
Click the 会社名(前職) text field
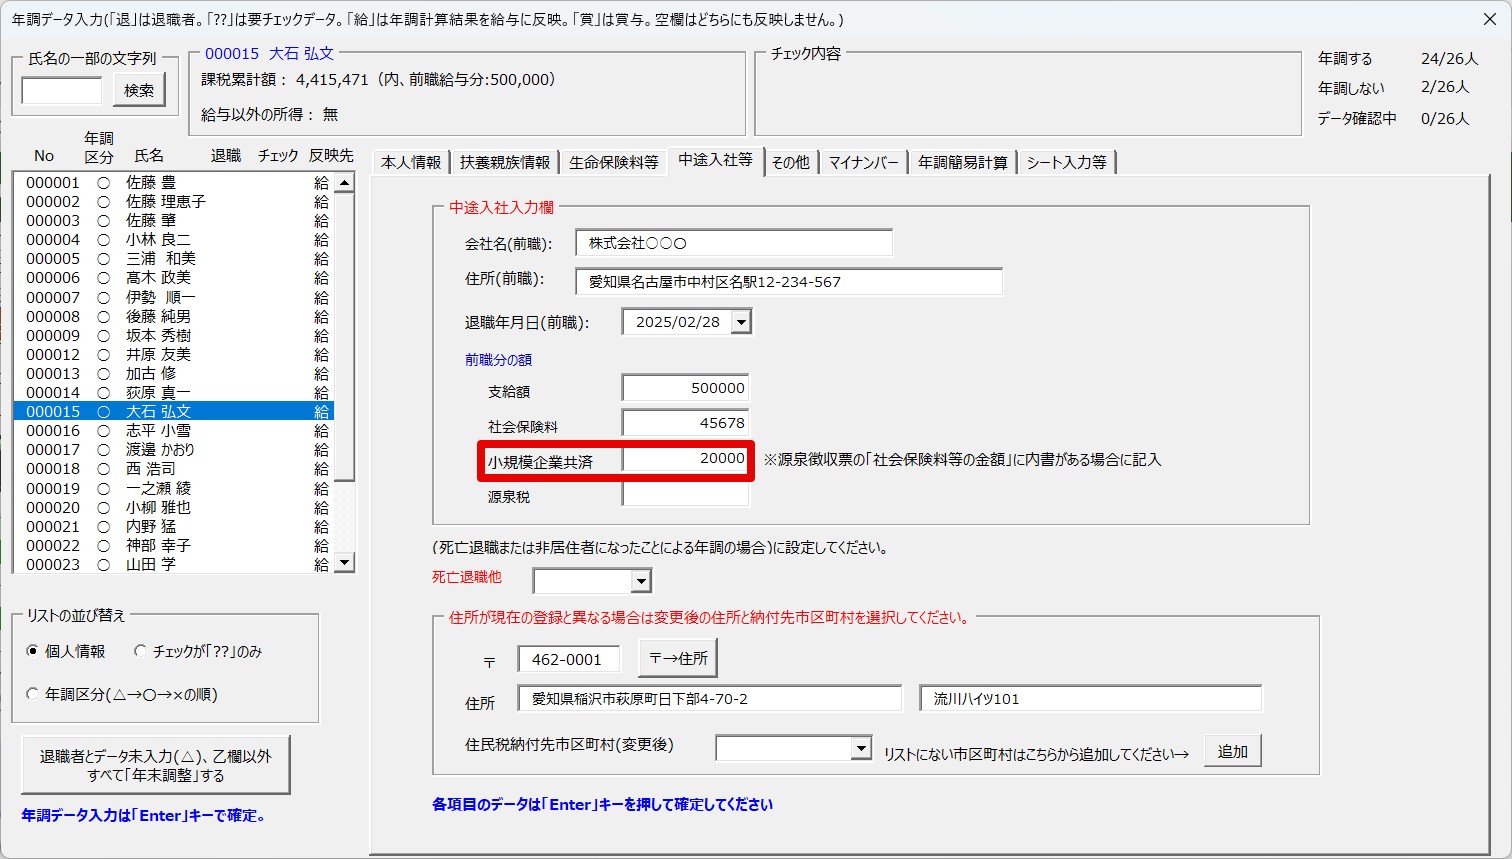[733, 243]
